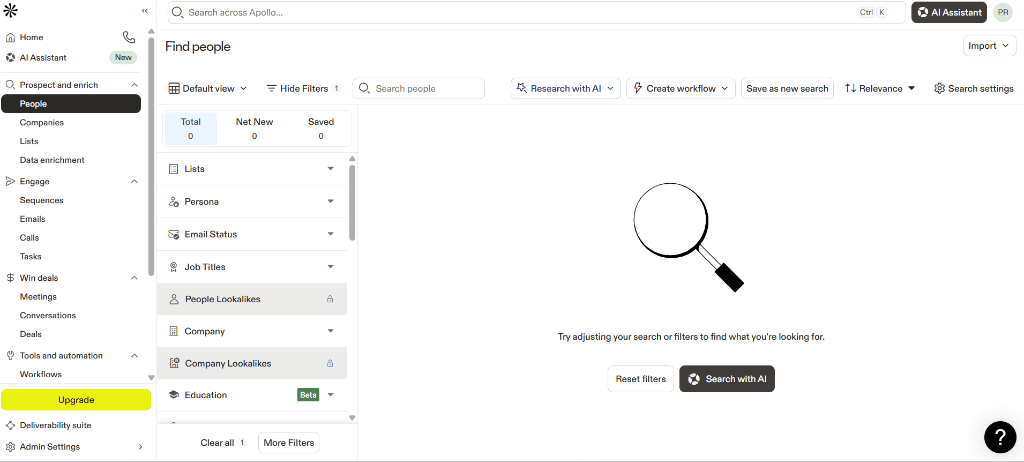Collapse Tools and automation chevron
This screenshot has height=462, width=1024.
click(x=135, y=355)
